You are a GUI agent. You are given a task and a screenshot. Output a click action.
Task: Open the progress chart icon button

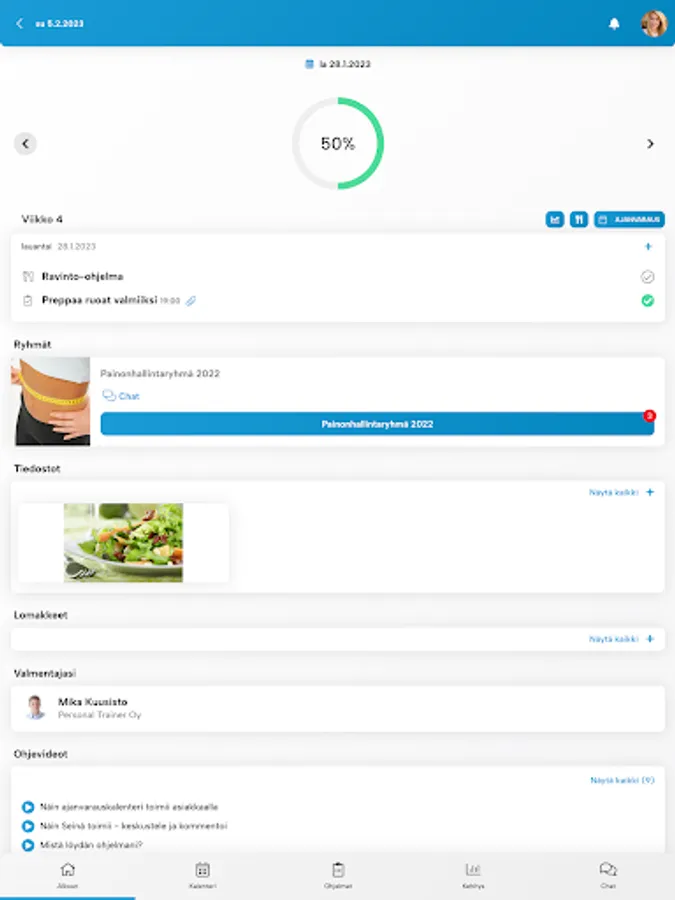(x=554, y=219)
